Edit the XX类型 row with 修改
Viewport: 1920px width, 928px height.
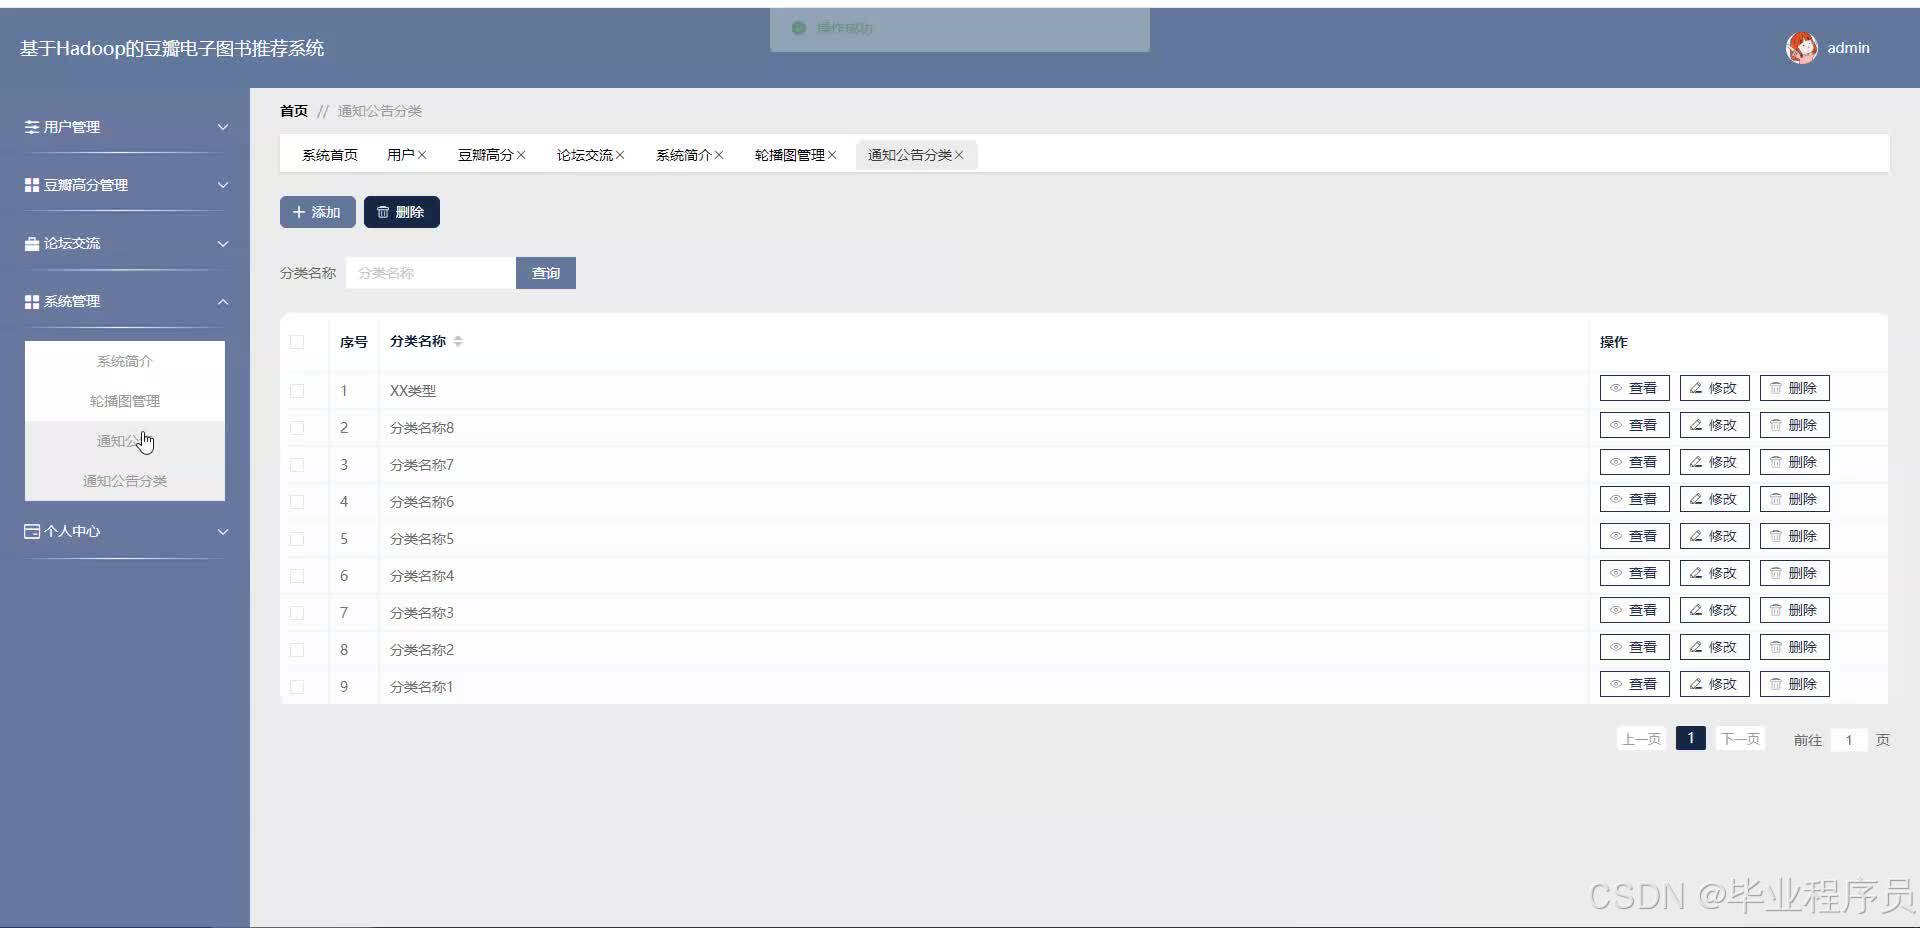pyautogui.click(x=1714, y=388)
